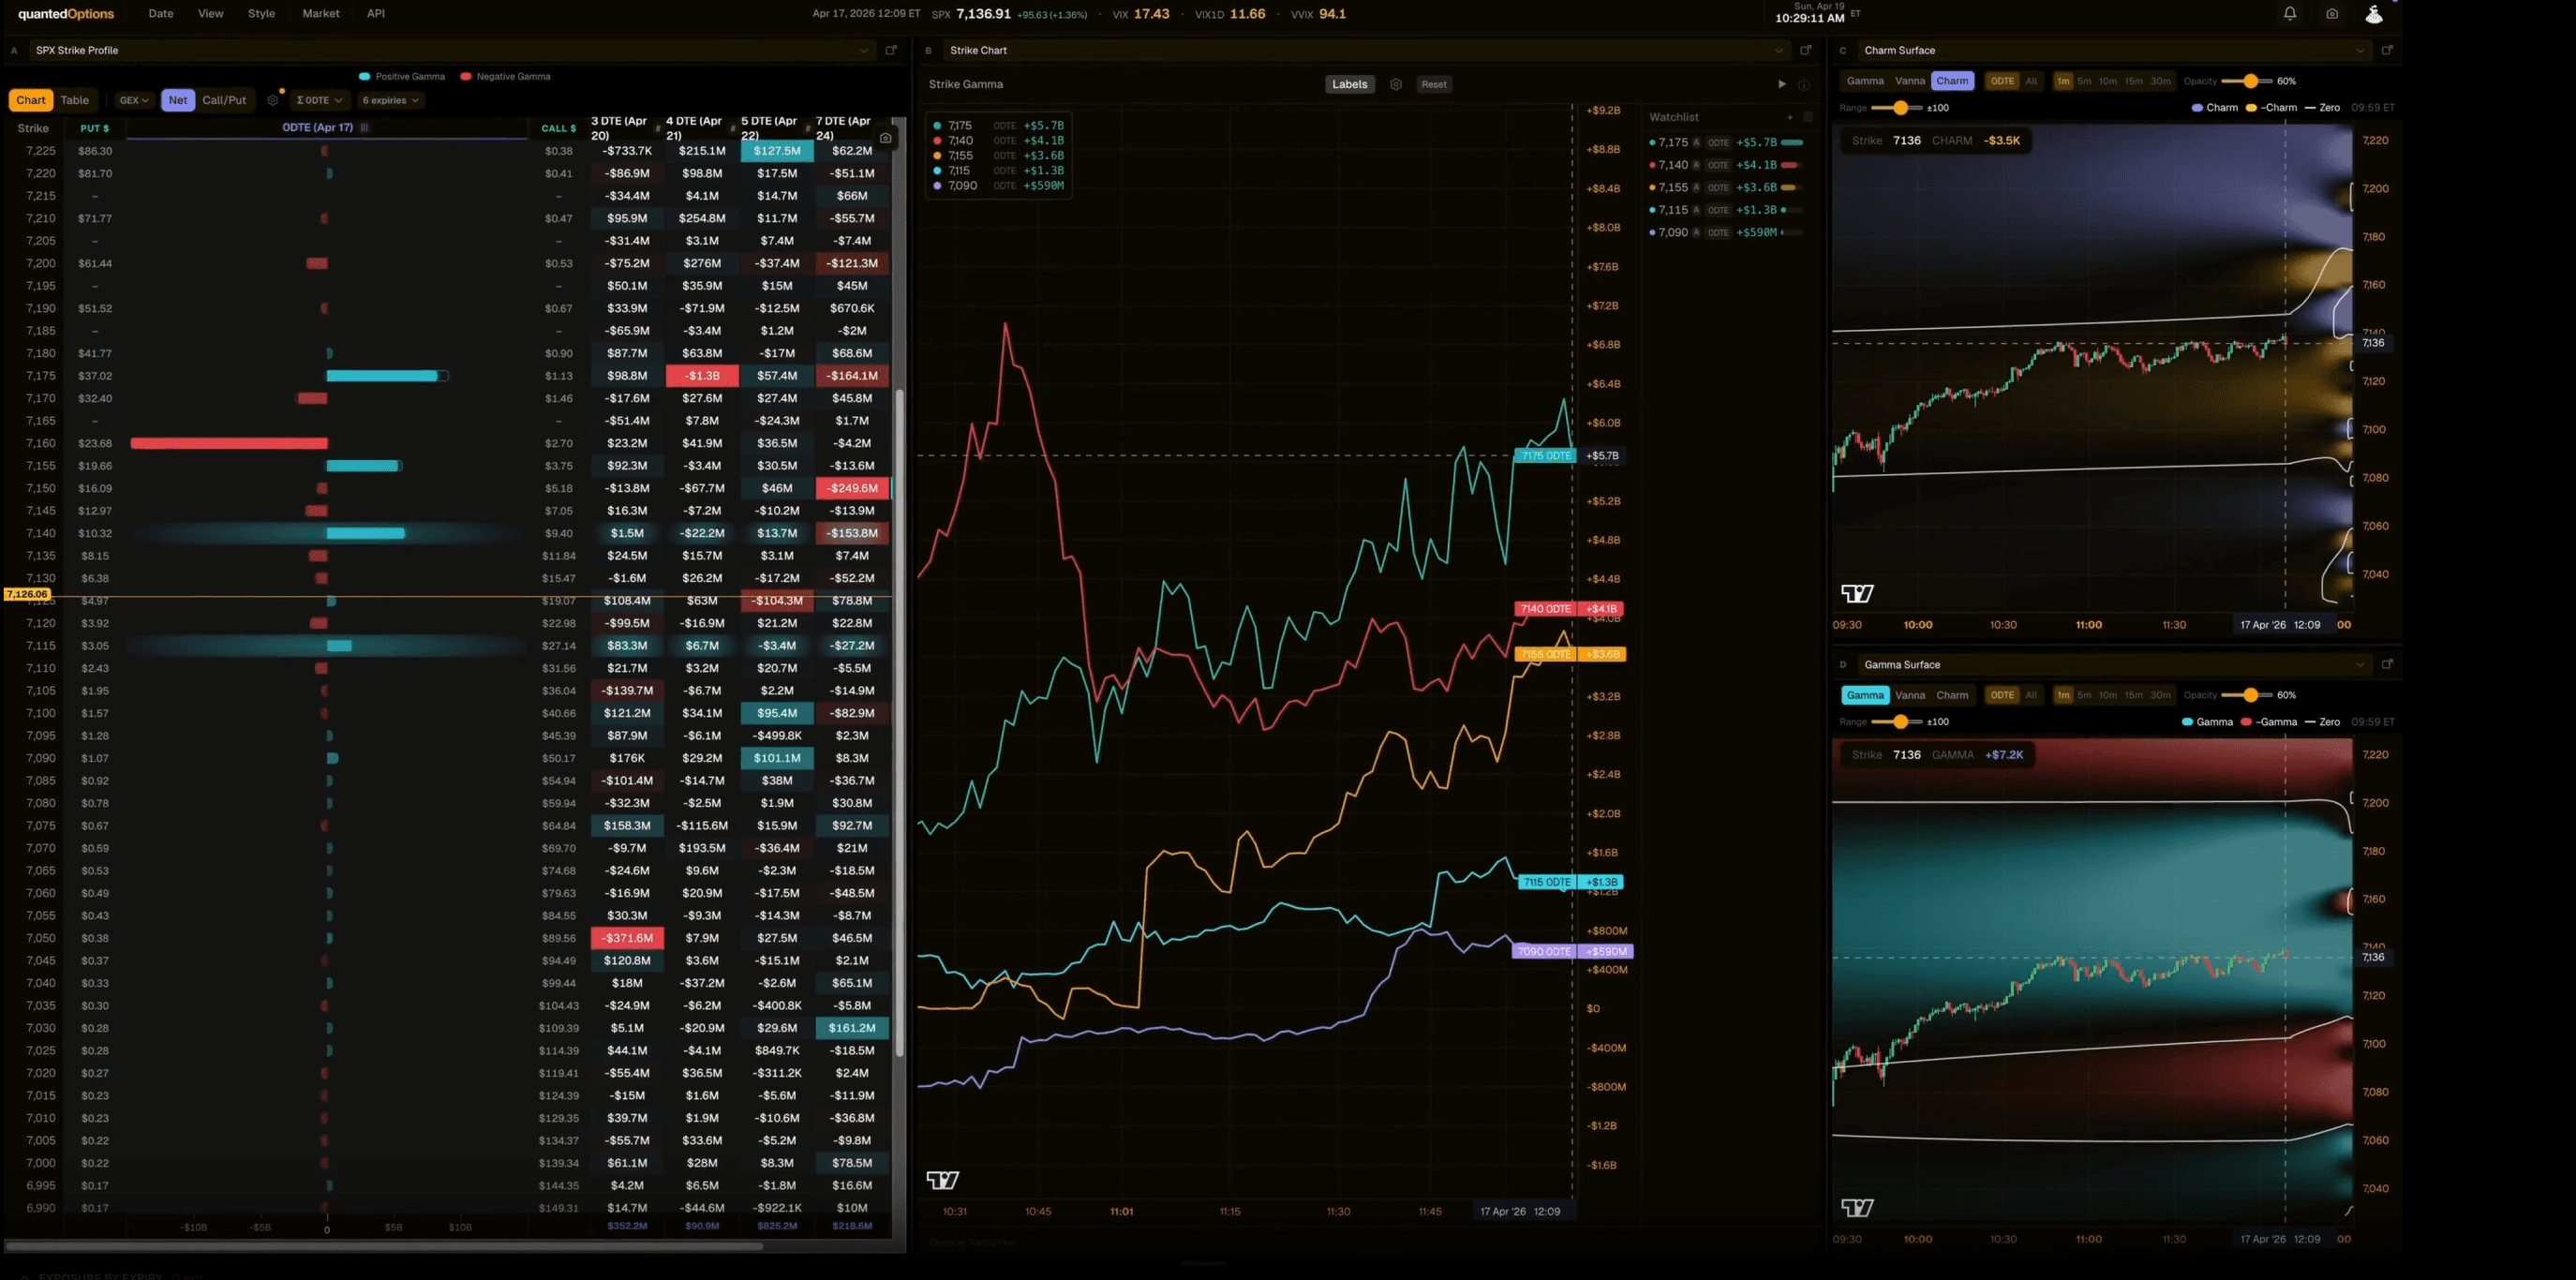Open Strike Profile settings gear
Screen dimensions: 2576x1280
click(272, 100)
